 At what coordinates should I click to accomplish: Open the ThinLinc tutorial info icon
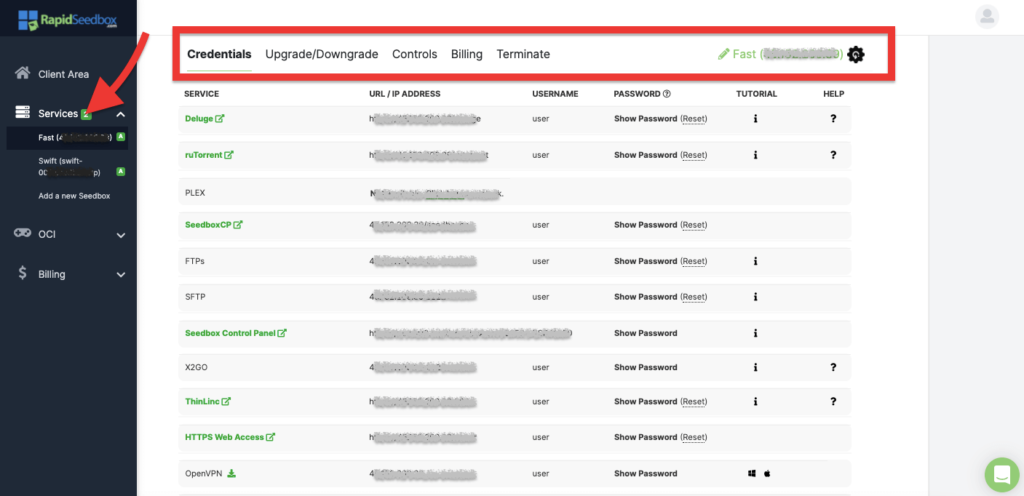click(756, 401)
